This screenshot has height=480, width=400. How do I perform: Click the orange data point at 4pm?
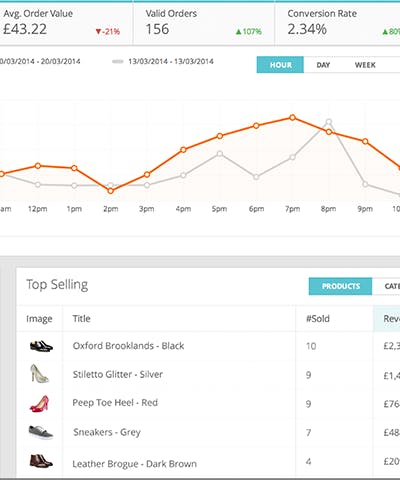[183, 150]
